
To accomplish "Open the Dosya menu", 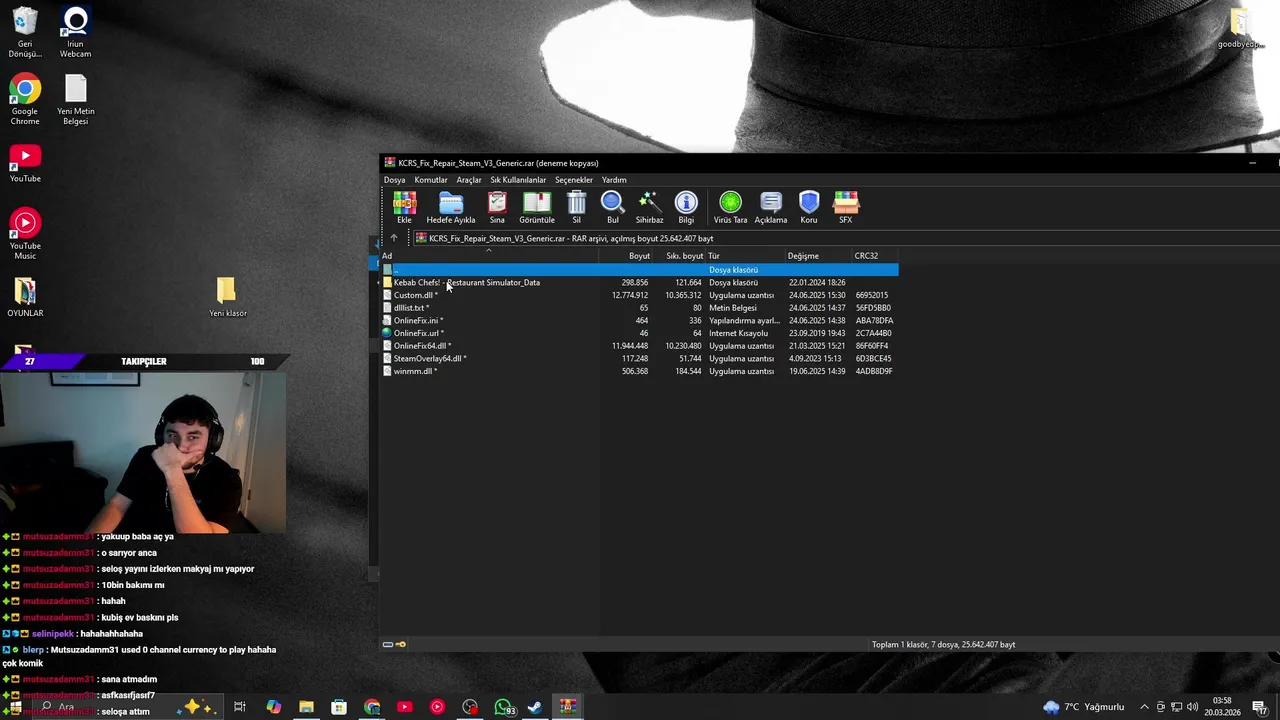I will point(395,180).
